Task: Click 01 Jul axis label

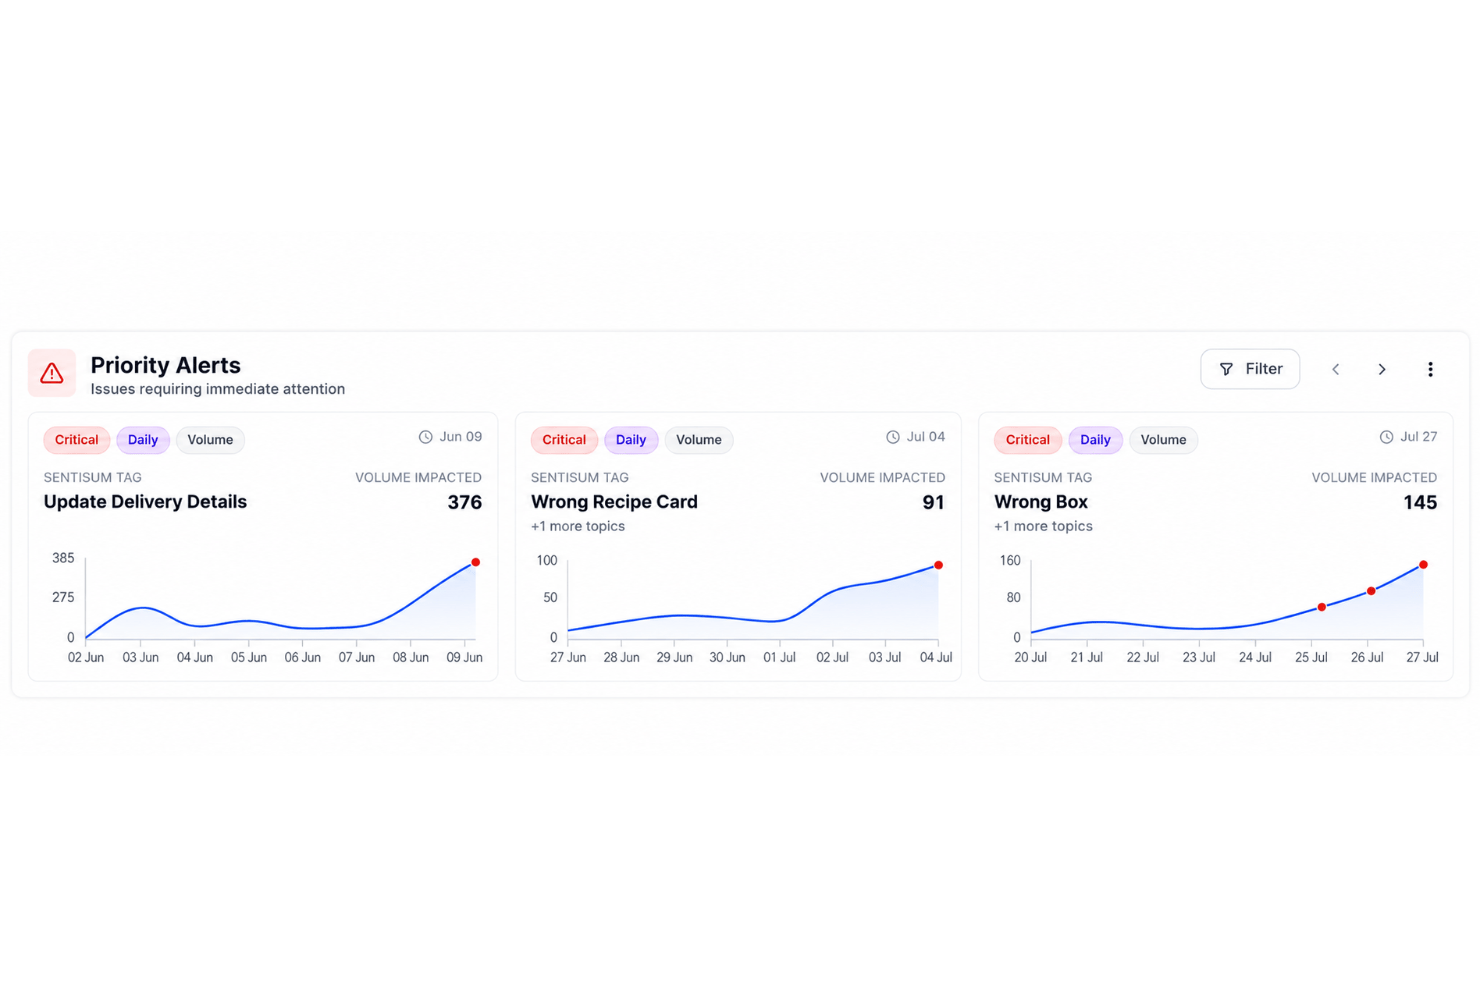Action: pyautogui.click(x=779, y=657)
